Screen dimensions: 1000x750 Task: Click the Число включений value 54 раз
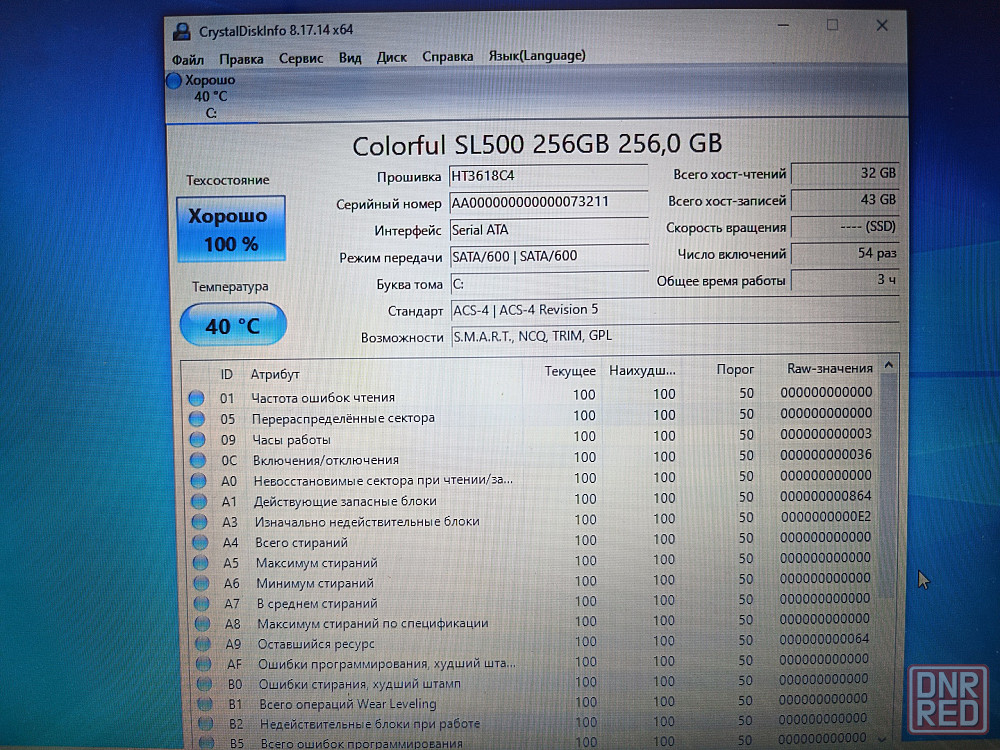[x=845, y=253]
